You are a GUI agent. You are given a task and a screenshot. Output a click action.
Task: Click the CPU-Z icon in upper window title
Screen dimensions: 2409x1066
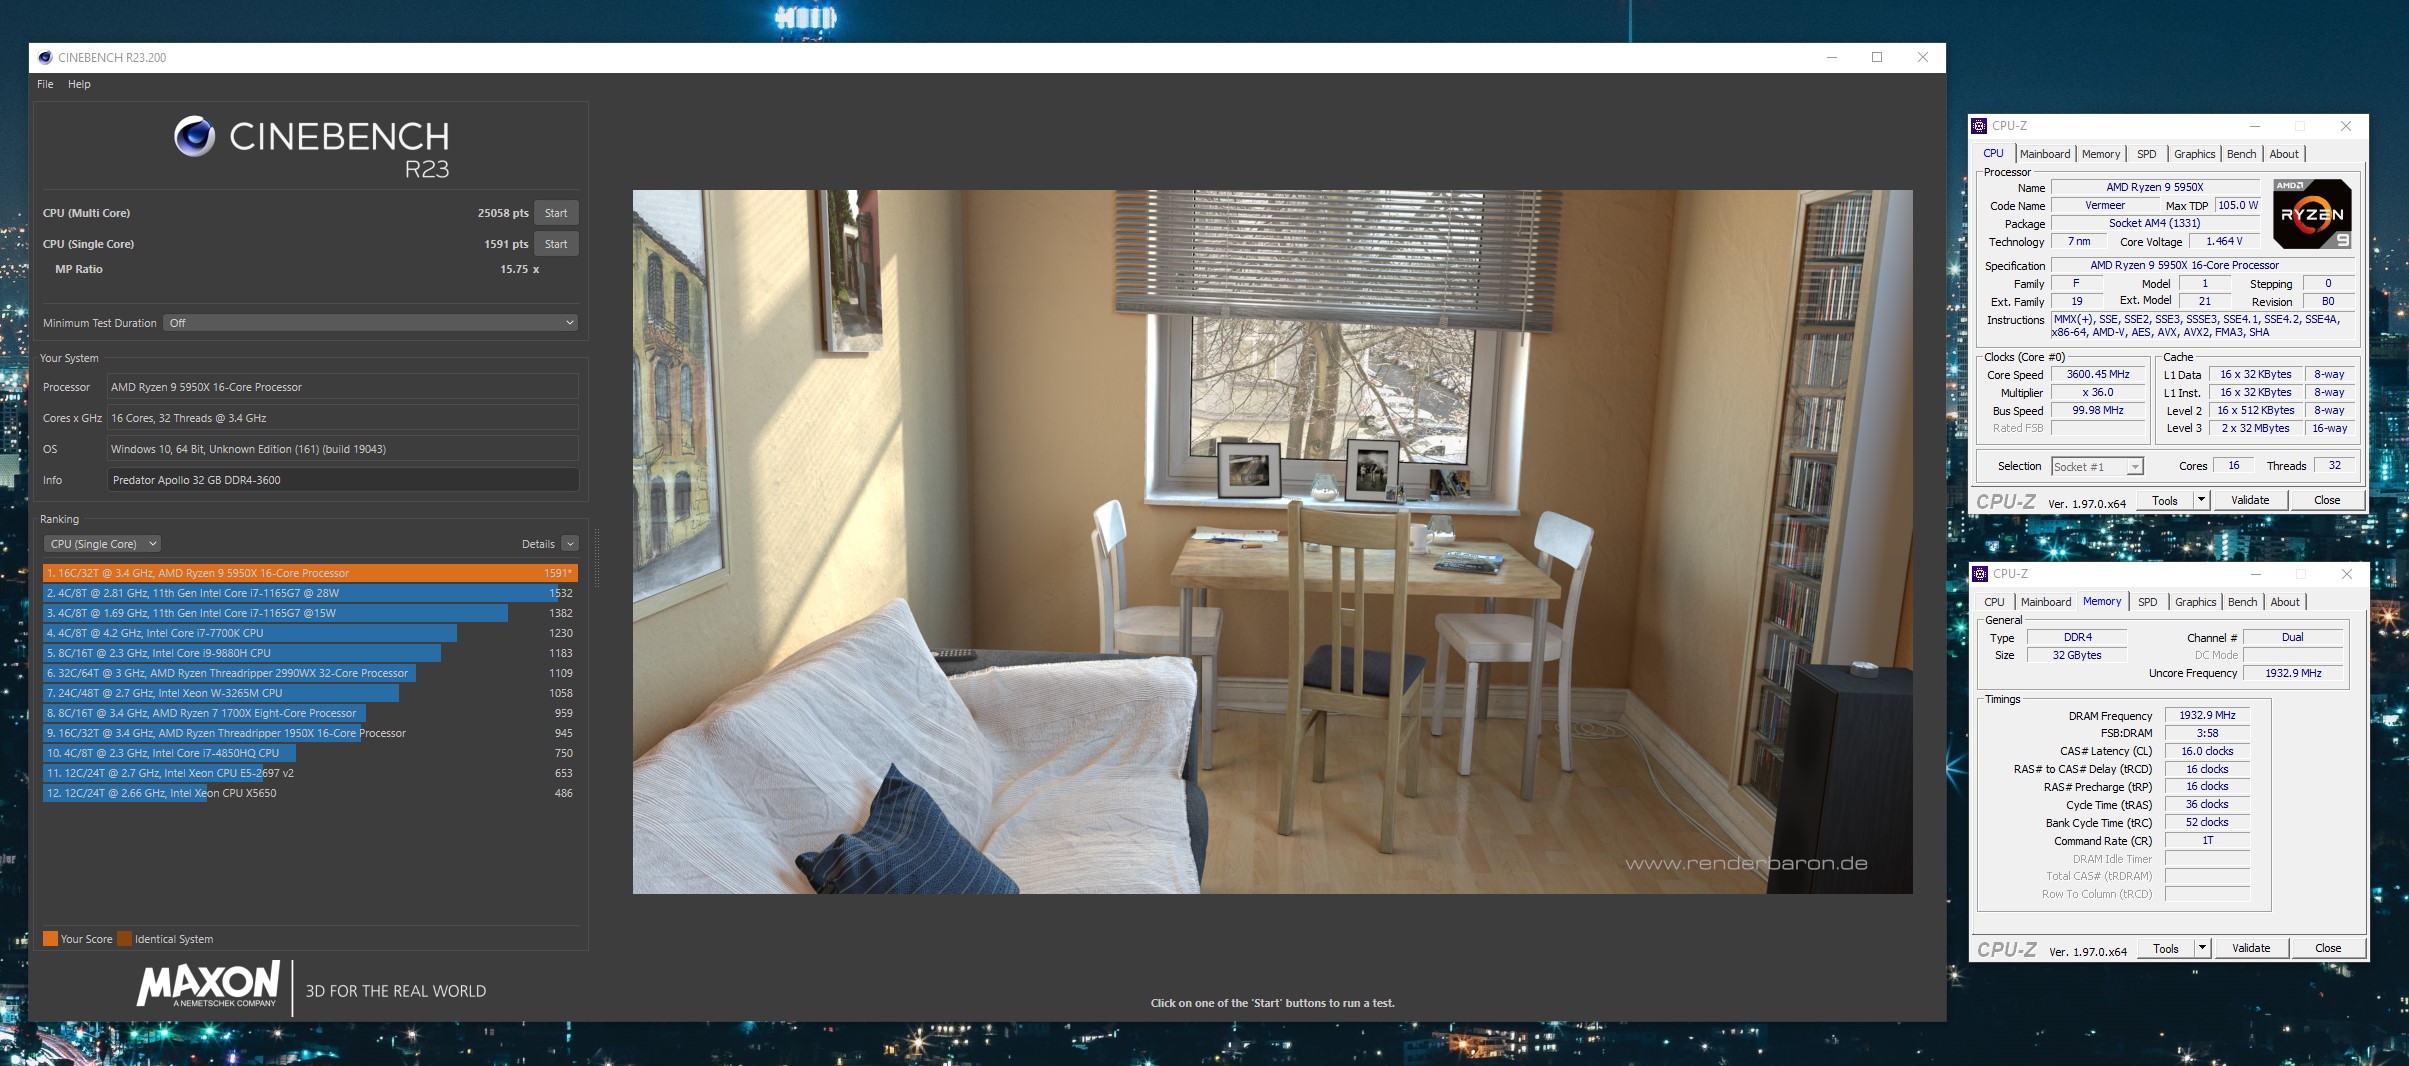1979,126
